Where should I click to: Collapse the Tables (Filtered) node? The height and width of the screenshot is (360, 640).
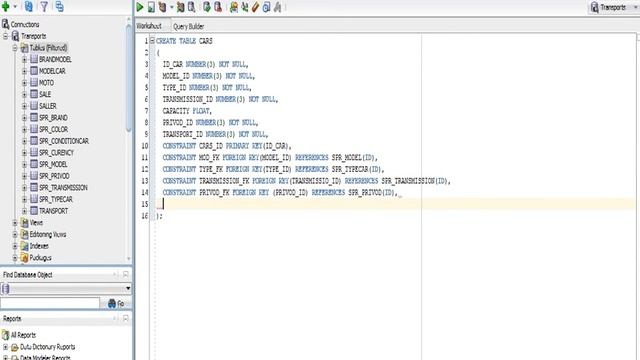coord(15,48)
